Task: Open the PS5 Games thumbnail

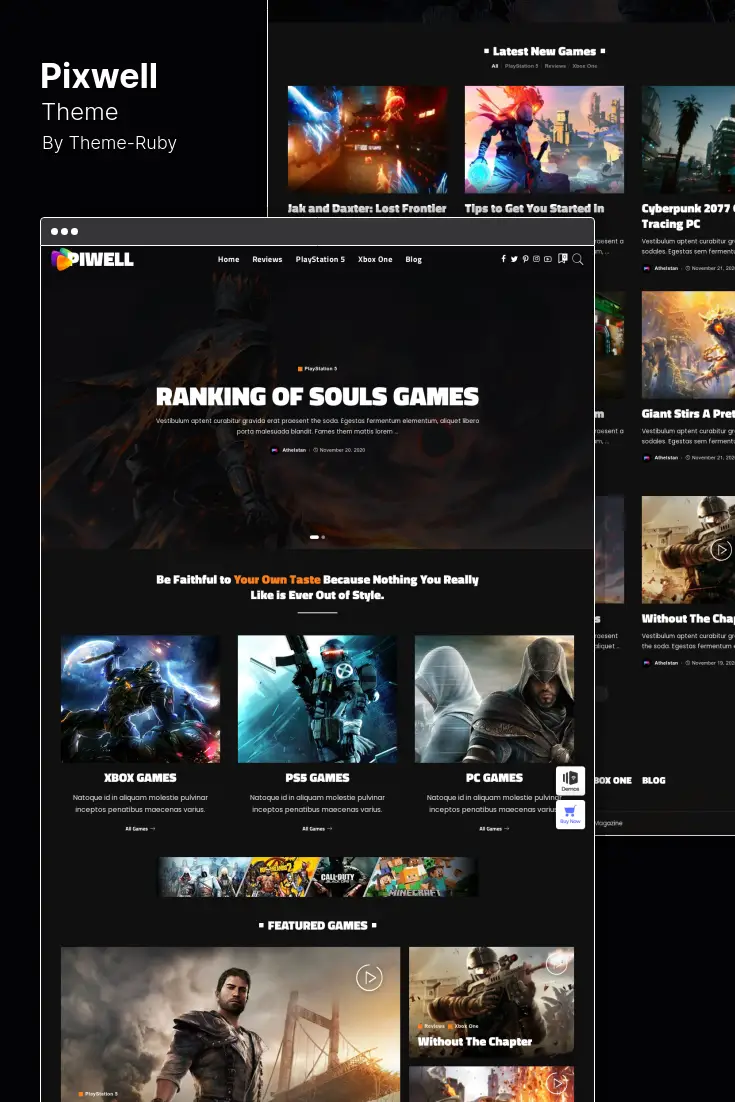Action: pyautogui.click(x=318, y=699)
